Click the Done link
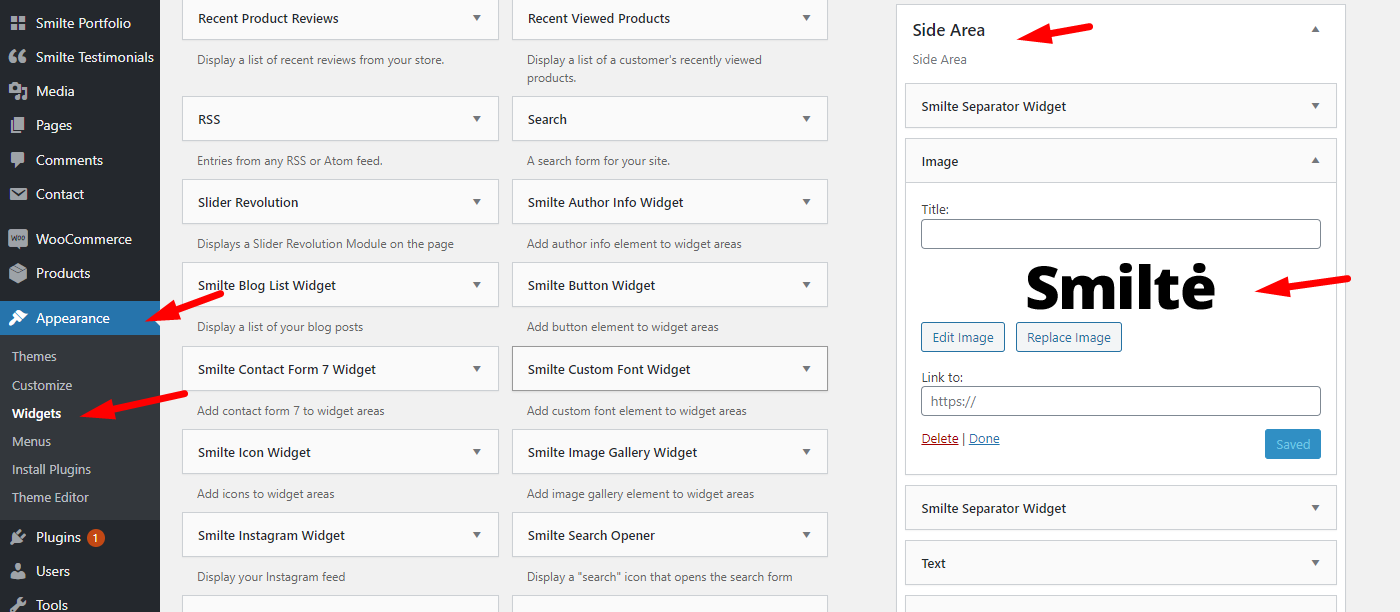 [984, 439]
